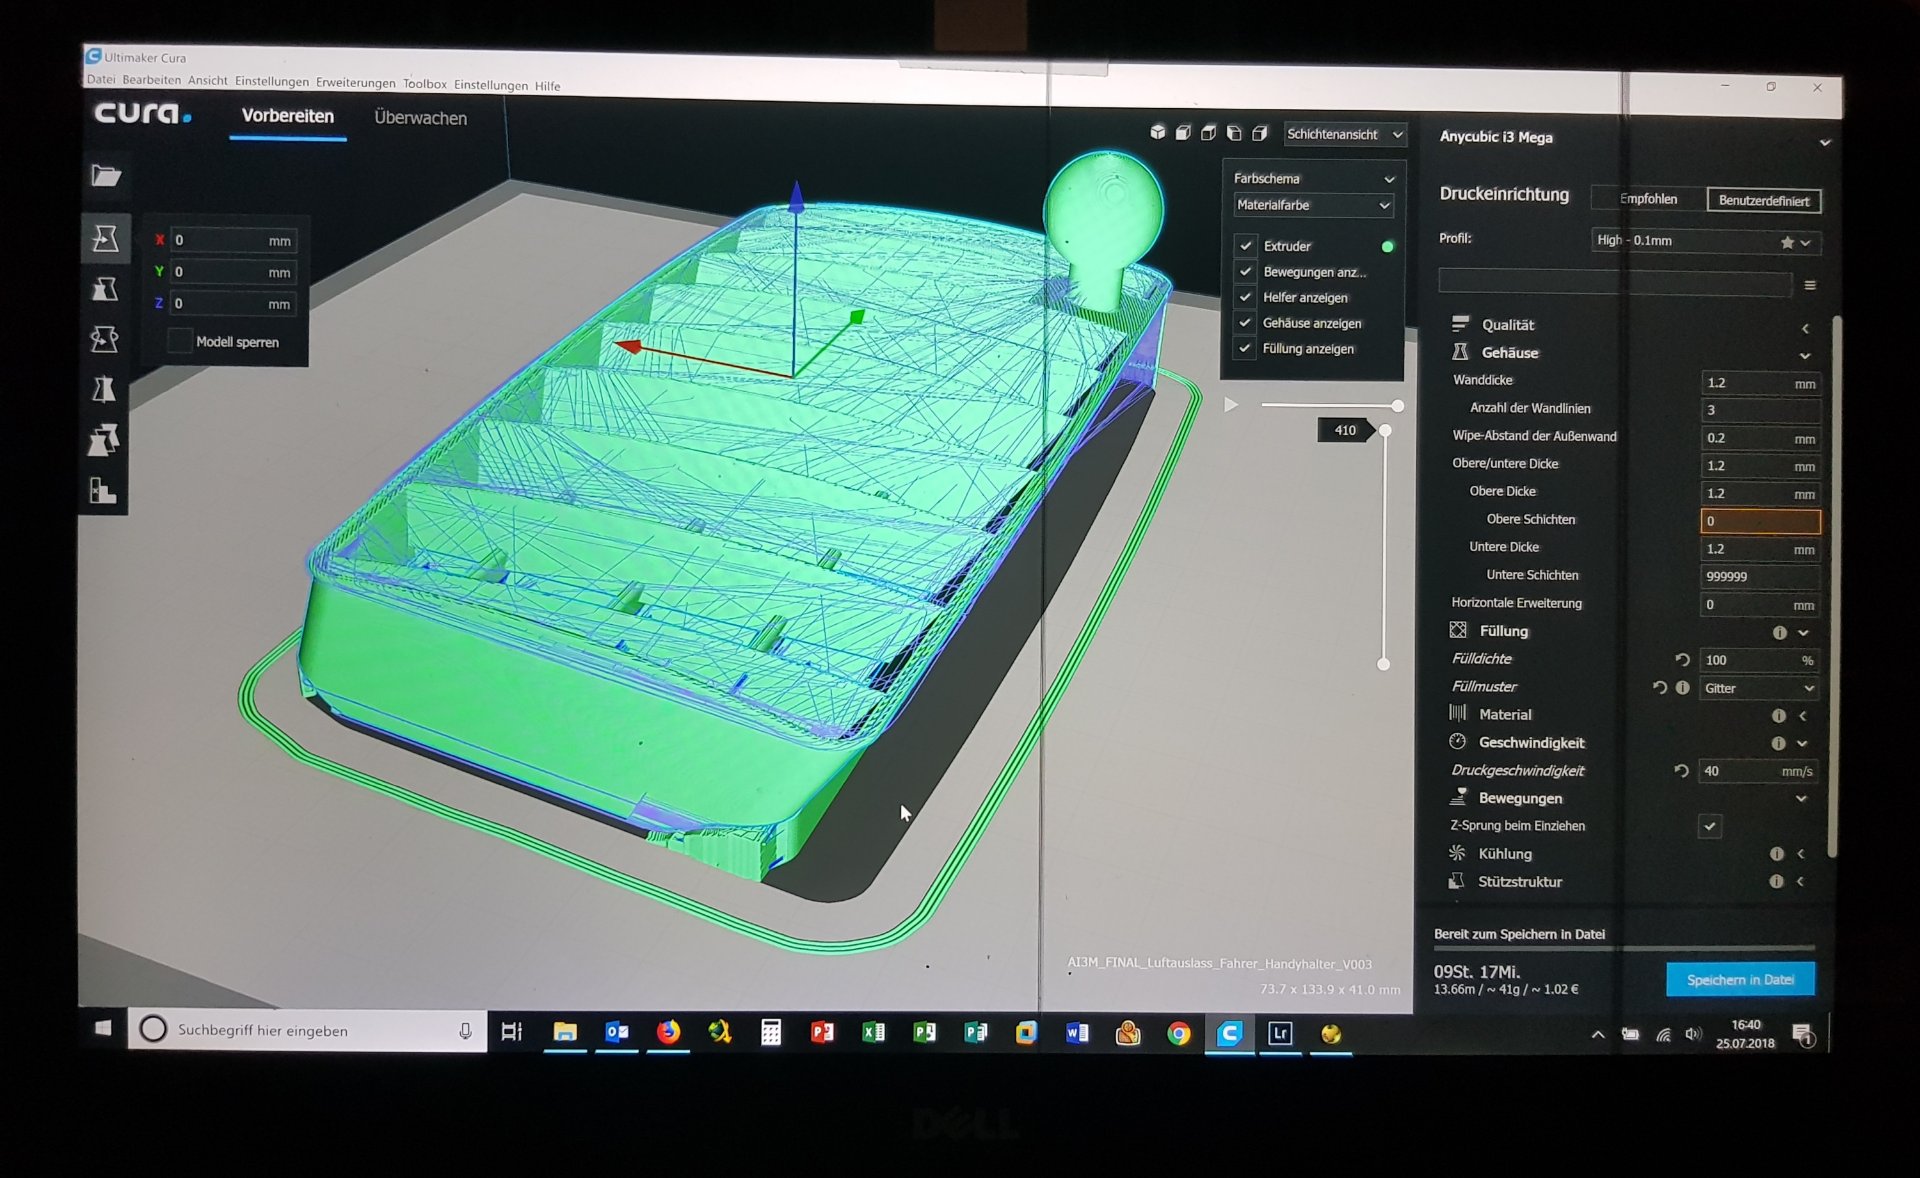Select the Move tool in left toolbar
Viewport: 1920px width, 1178px height.
(105, 238)
